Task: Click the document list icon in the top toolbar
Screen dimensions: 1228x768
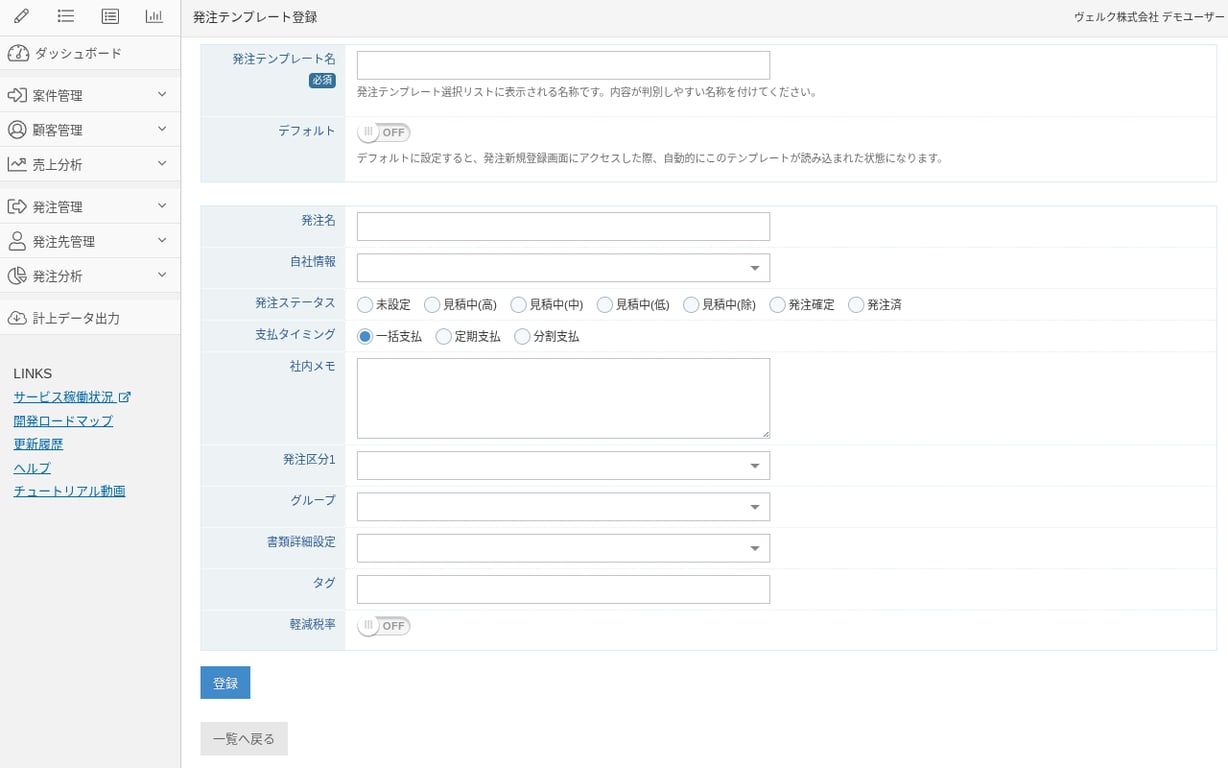Action: coord(109,15)
